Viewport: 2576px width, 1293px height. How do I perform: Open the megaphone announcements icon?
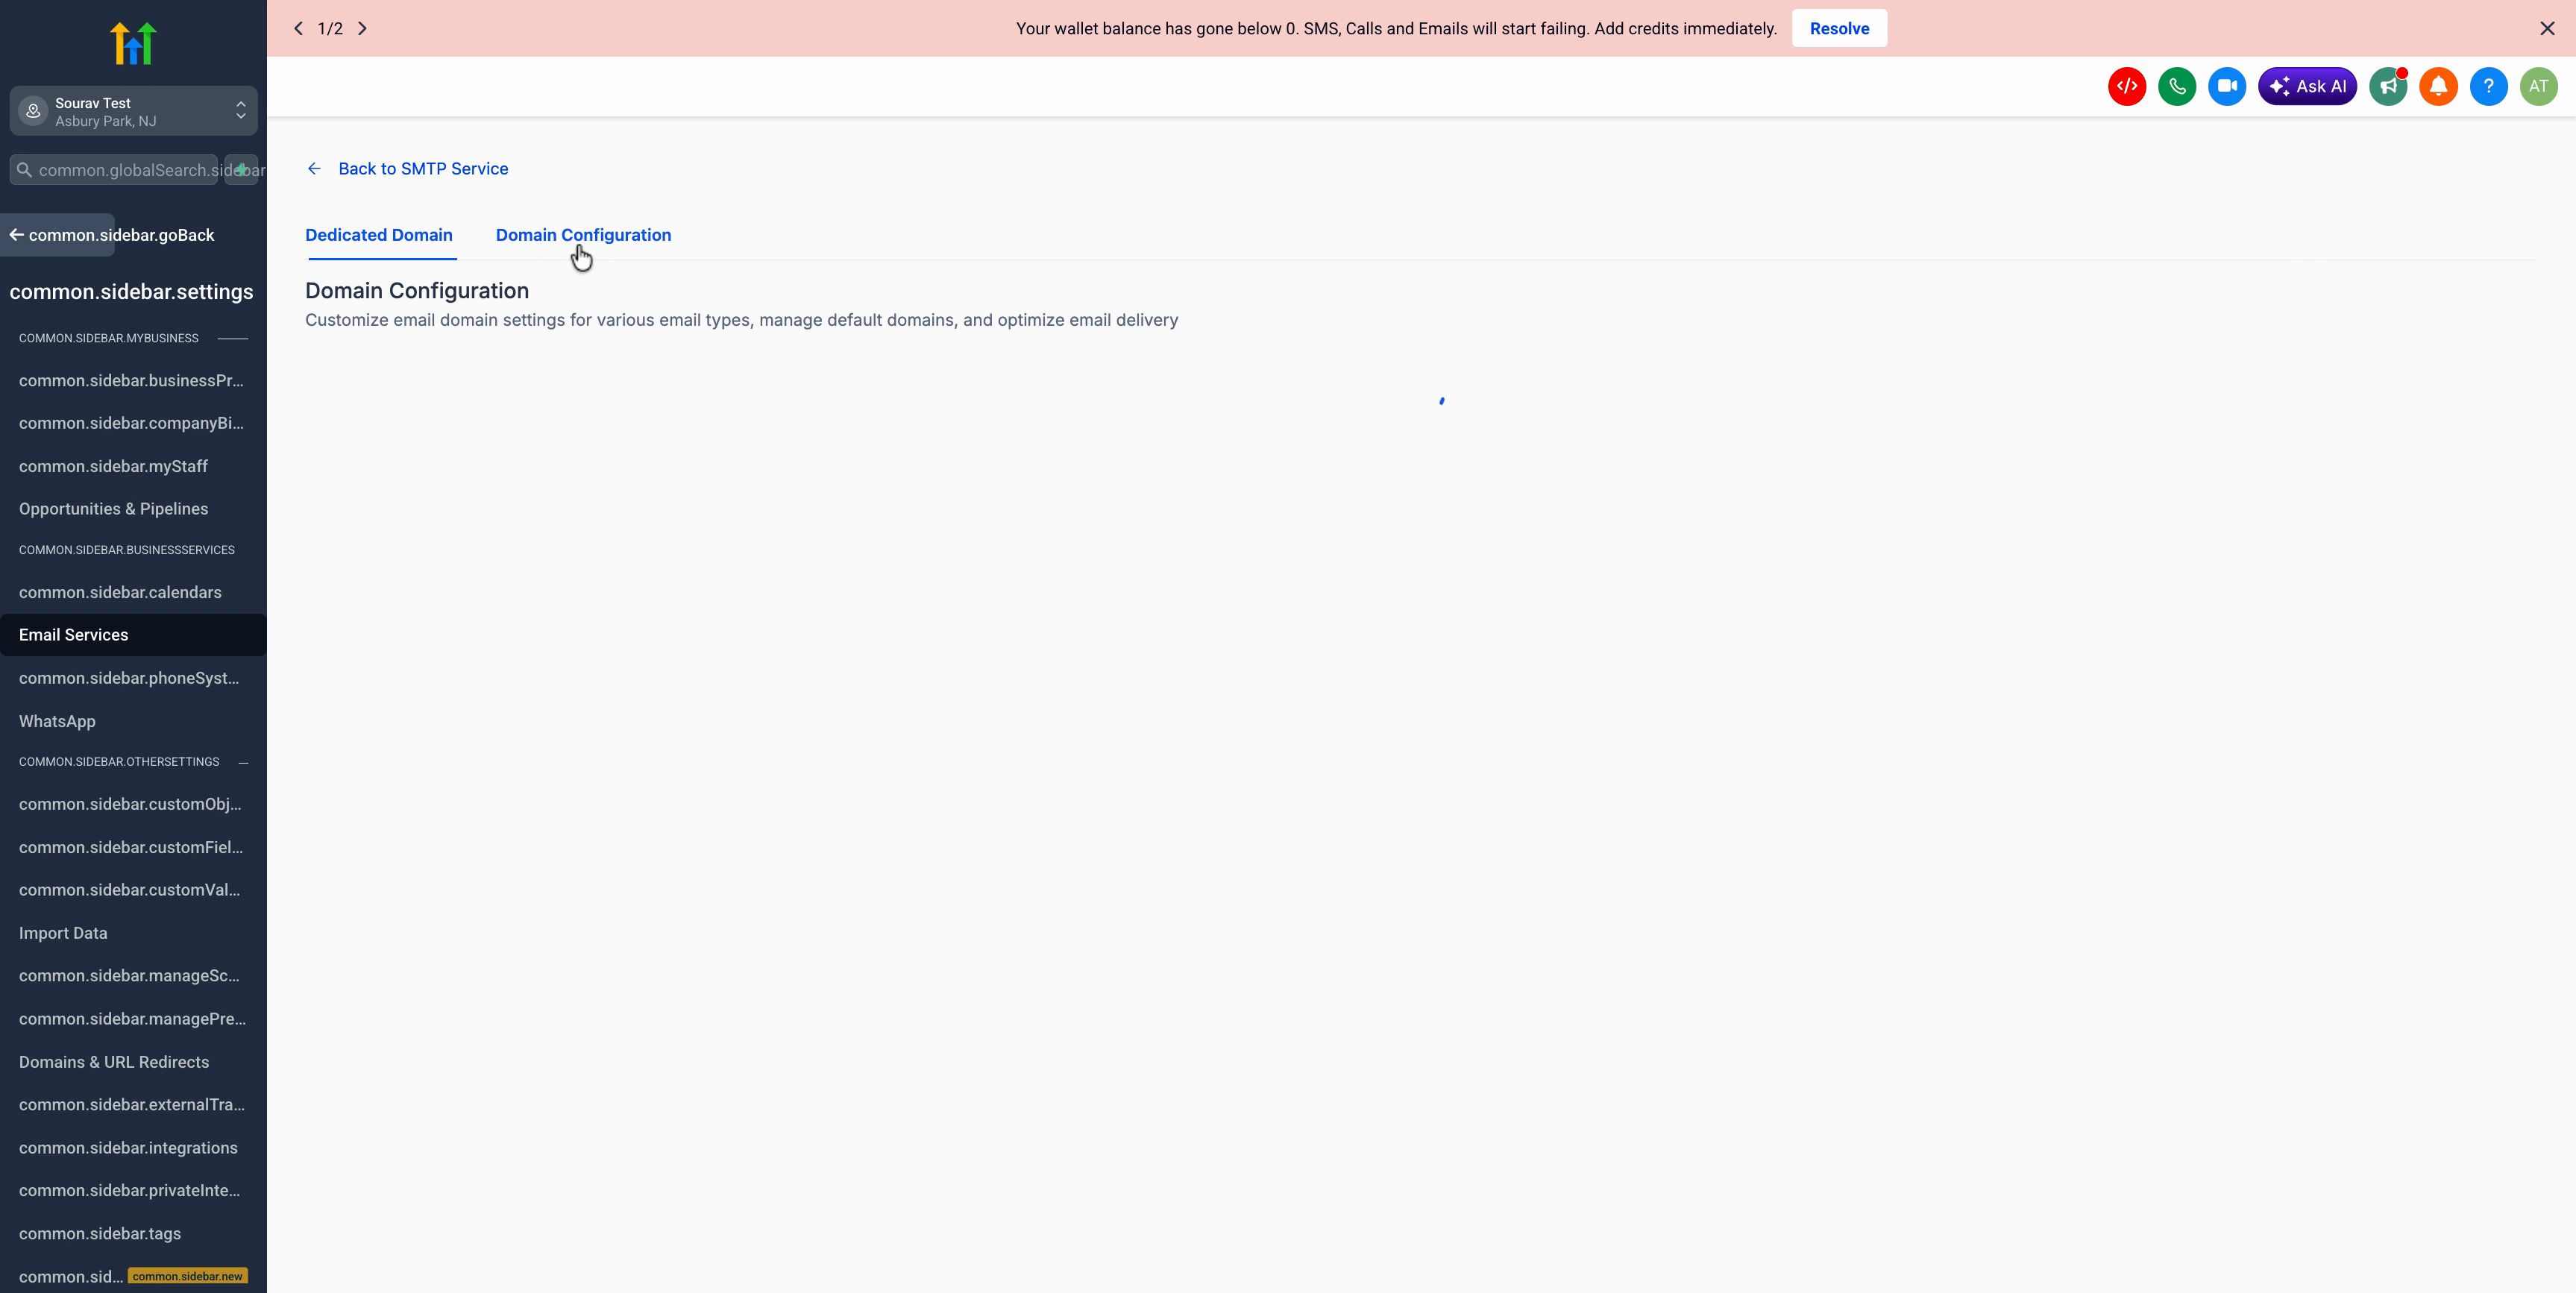[2388, 86]
